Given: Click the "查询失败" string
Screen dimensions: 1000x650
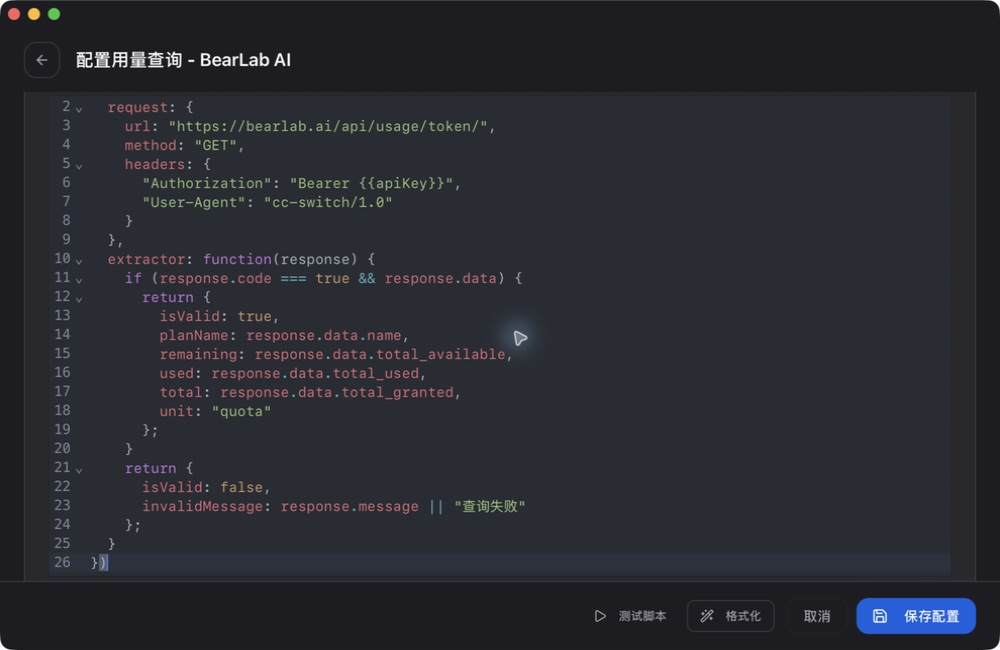Looking at the screenshot, I should [x=490, y=506].
